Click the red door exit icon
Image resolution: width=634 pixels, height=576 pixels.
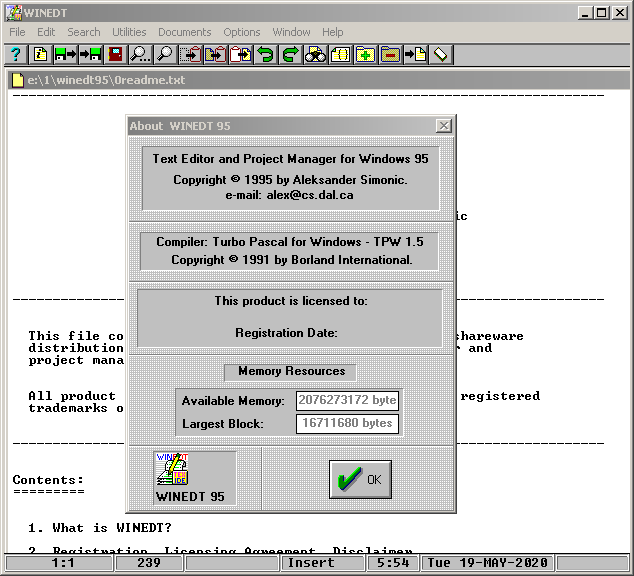point(115,54)
